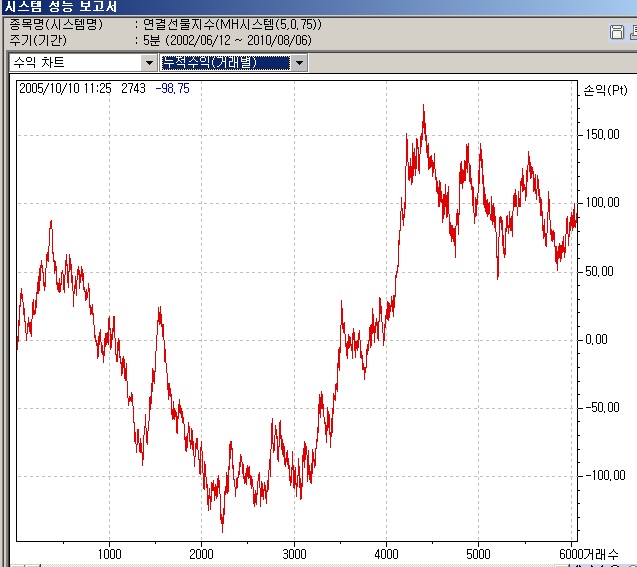Click the 3000 x-axis tick label
The image size is (637, 567).
(294, 554)
